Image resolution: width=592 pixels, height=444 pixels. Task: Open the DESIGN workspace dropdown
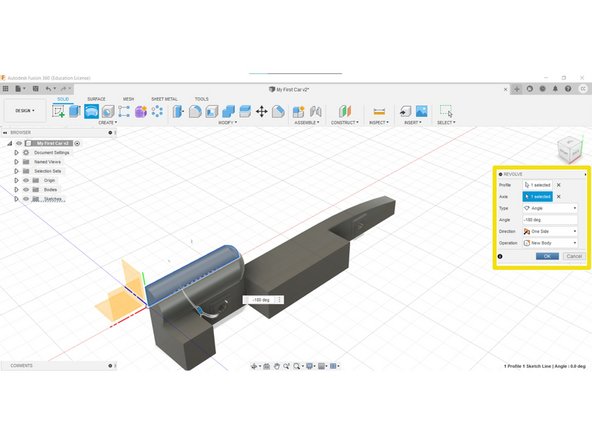25,111
